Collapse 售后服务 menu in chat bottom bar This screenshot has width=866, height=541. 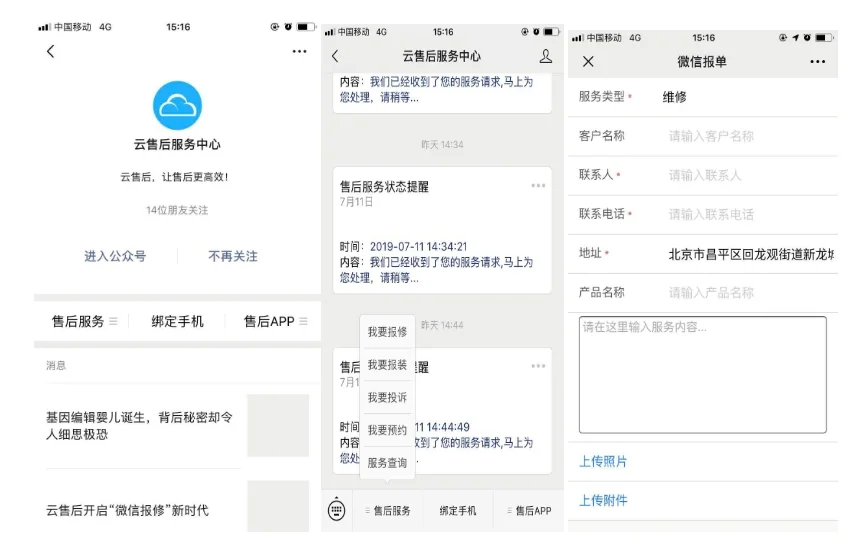pos(388,511)
